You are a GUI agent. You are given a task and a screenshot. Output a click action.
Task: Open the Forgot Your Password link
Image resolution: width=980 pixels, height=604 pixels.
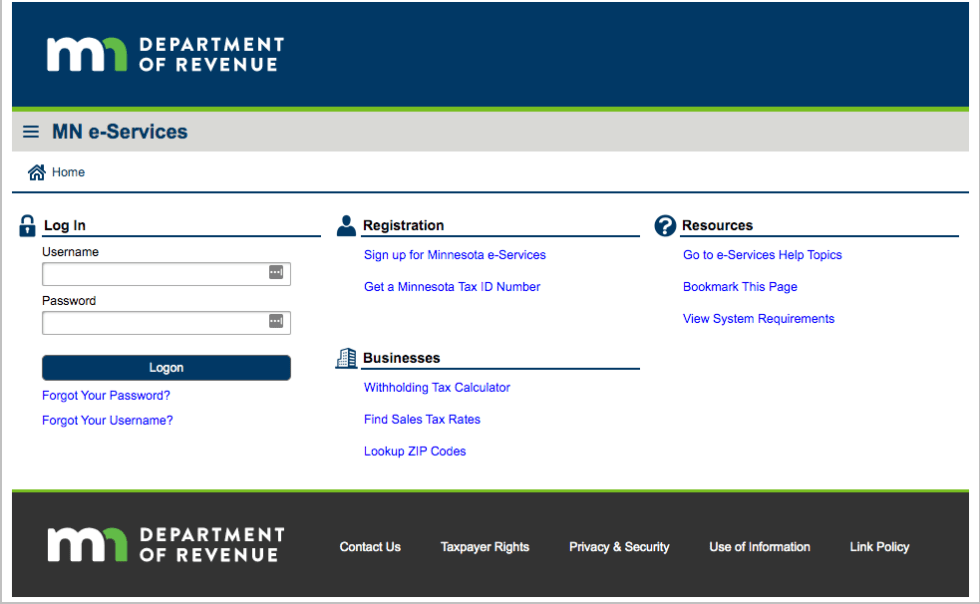(105, 395)
